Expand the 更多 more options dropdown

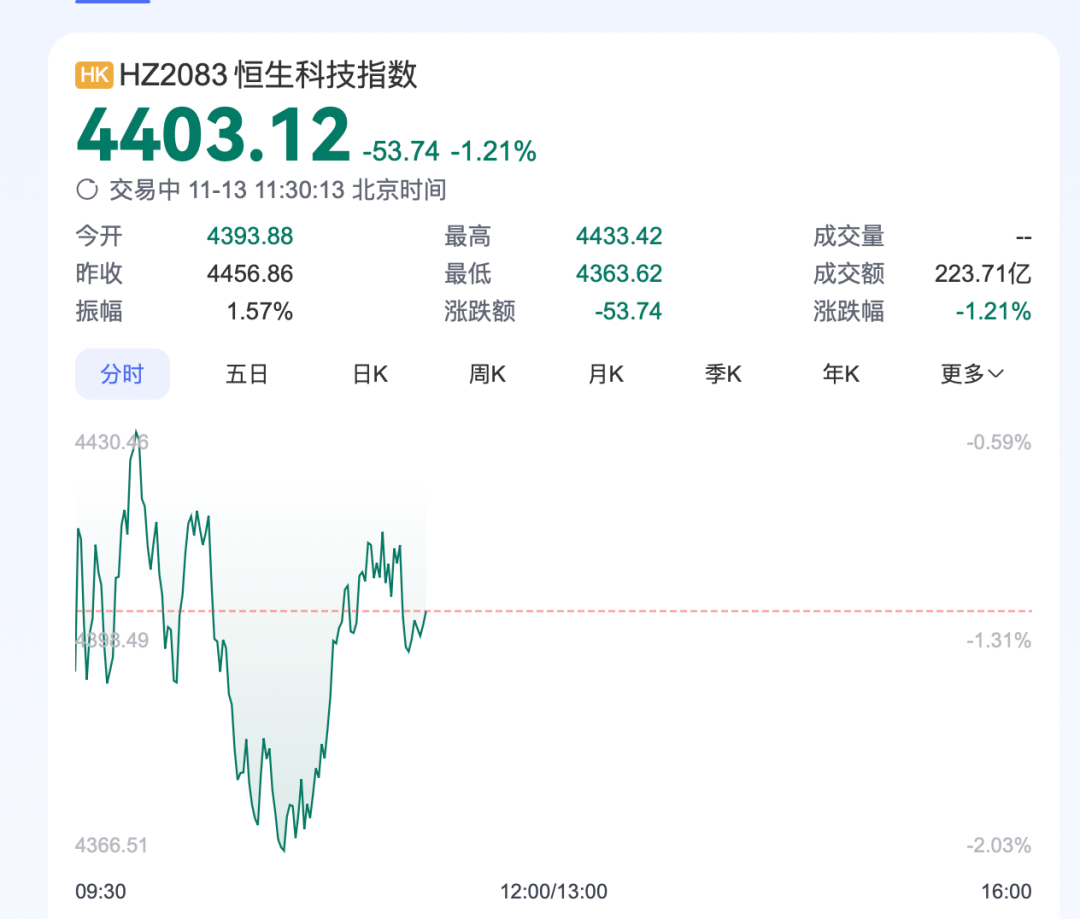972,374
